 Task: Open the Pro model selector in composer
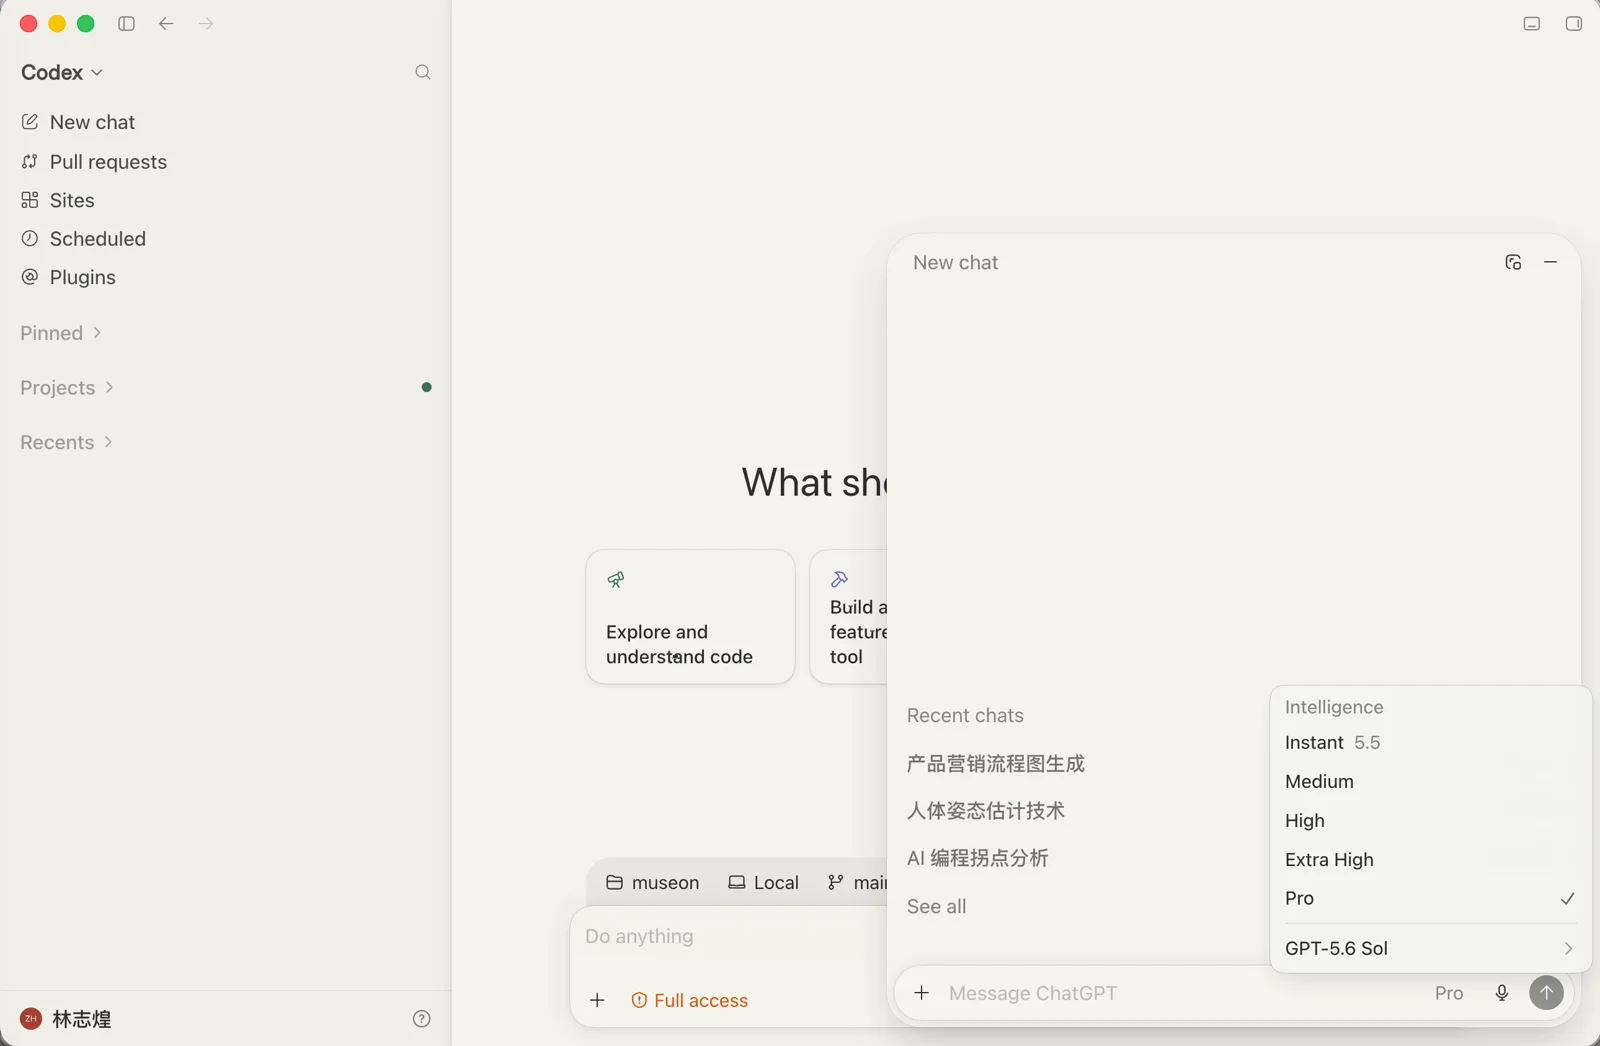pos(1449,993)
